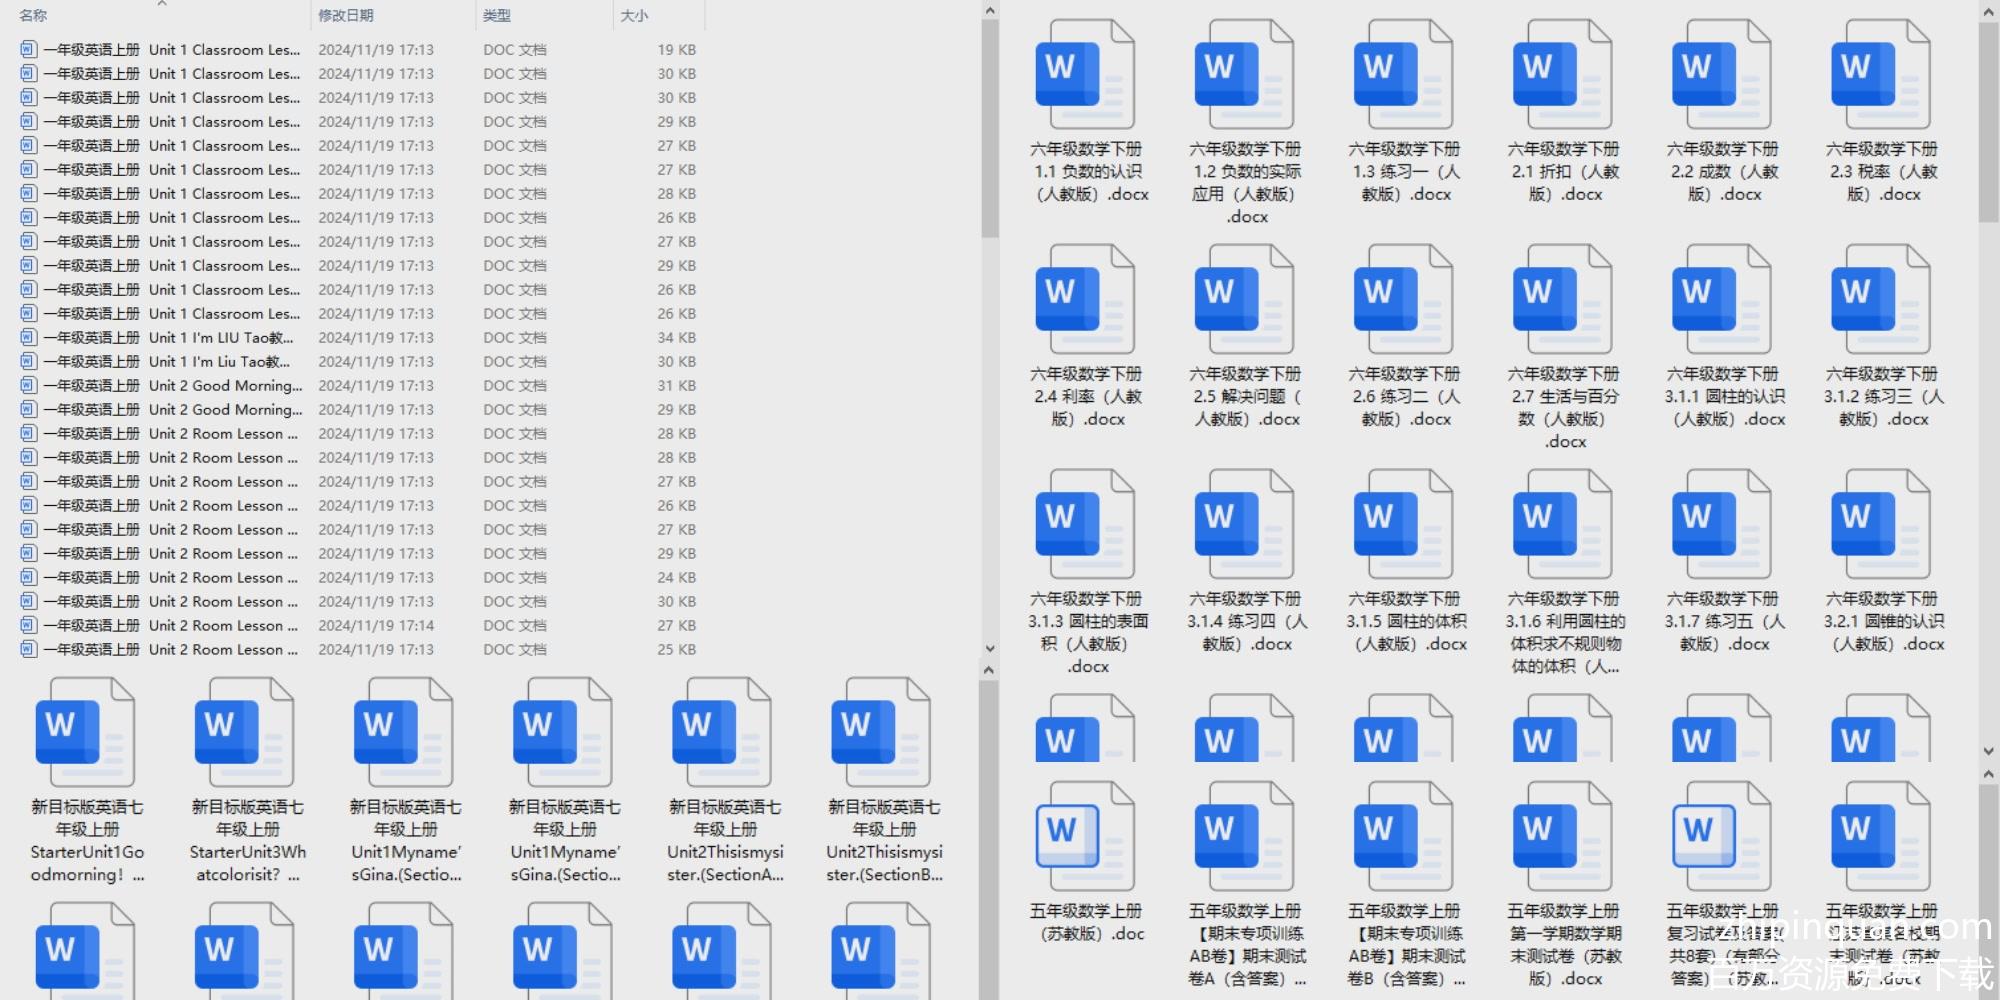The image size is (2000, 1000).
Task: Click the 类型 column header
Action: pyautogui.click(x=497, y=16)
